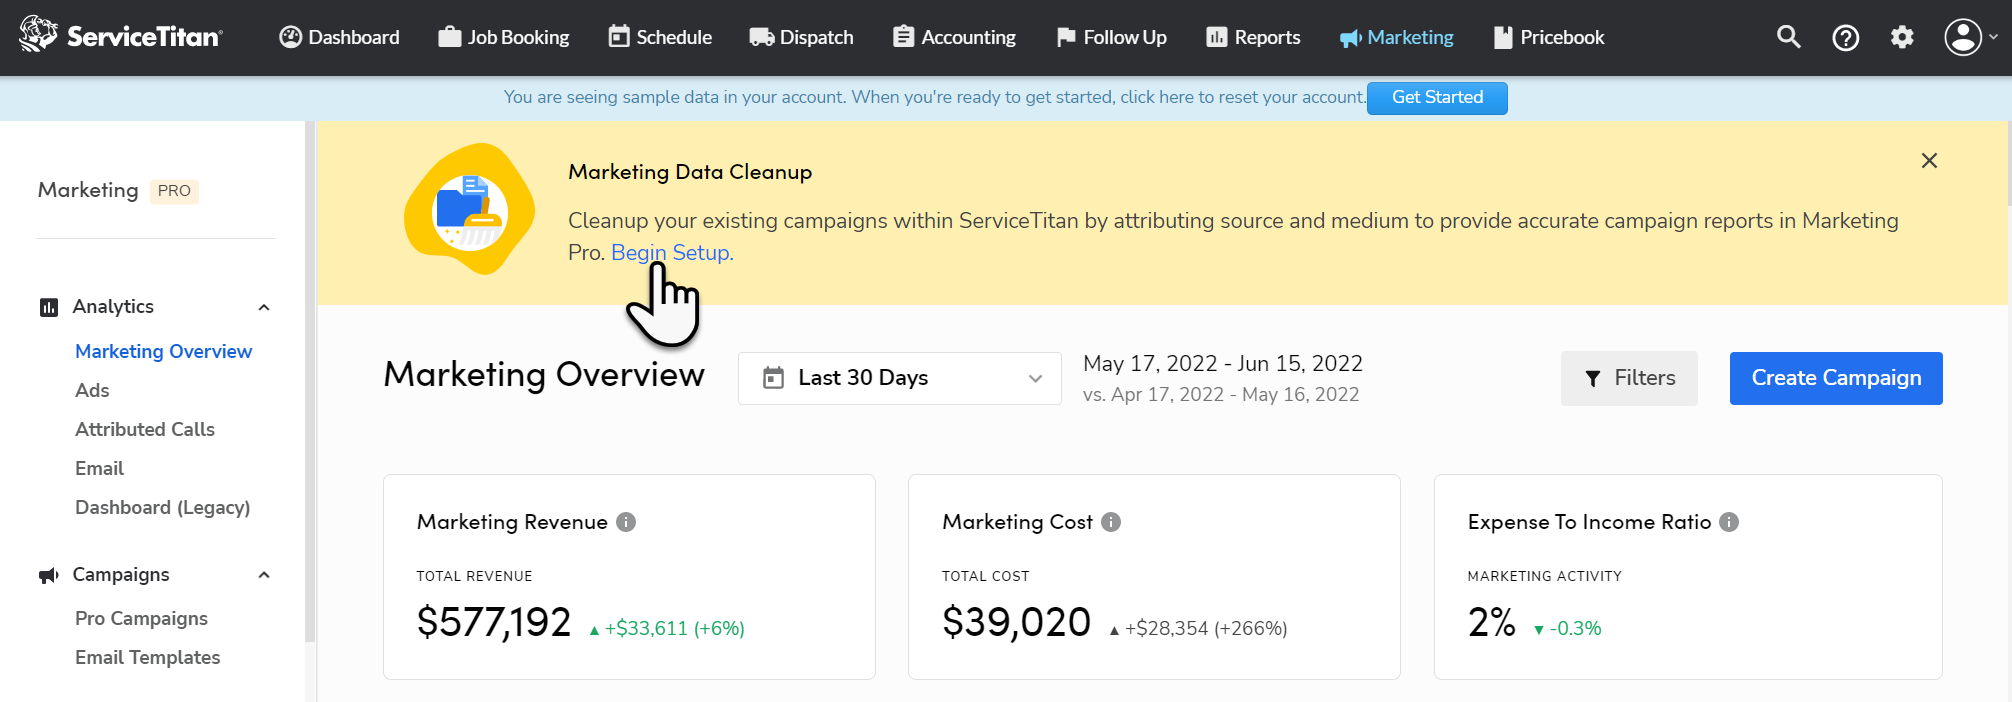Click the Campaigns megaphone icon
This screenshot has height=702, width=2012.
coord(49,575)
